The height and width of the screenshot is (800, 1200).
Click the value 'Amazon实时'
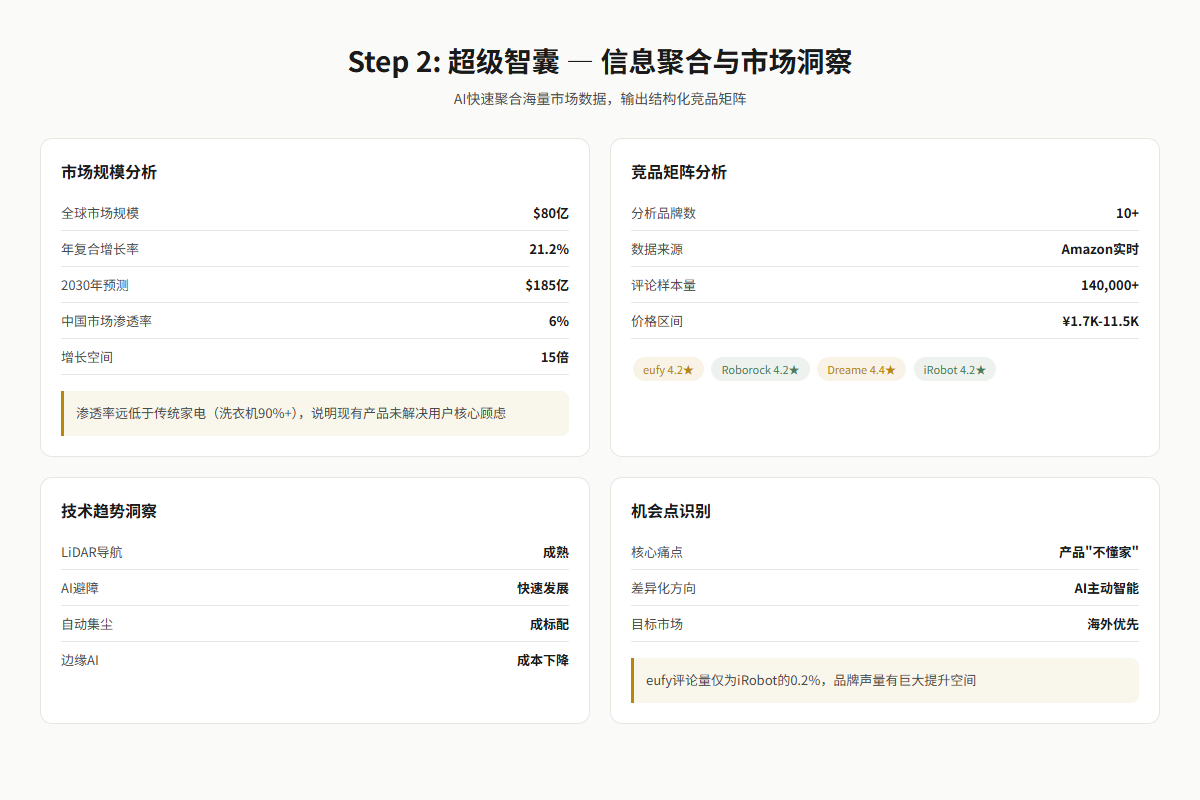(1100, 249)
